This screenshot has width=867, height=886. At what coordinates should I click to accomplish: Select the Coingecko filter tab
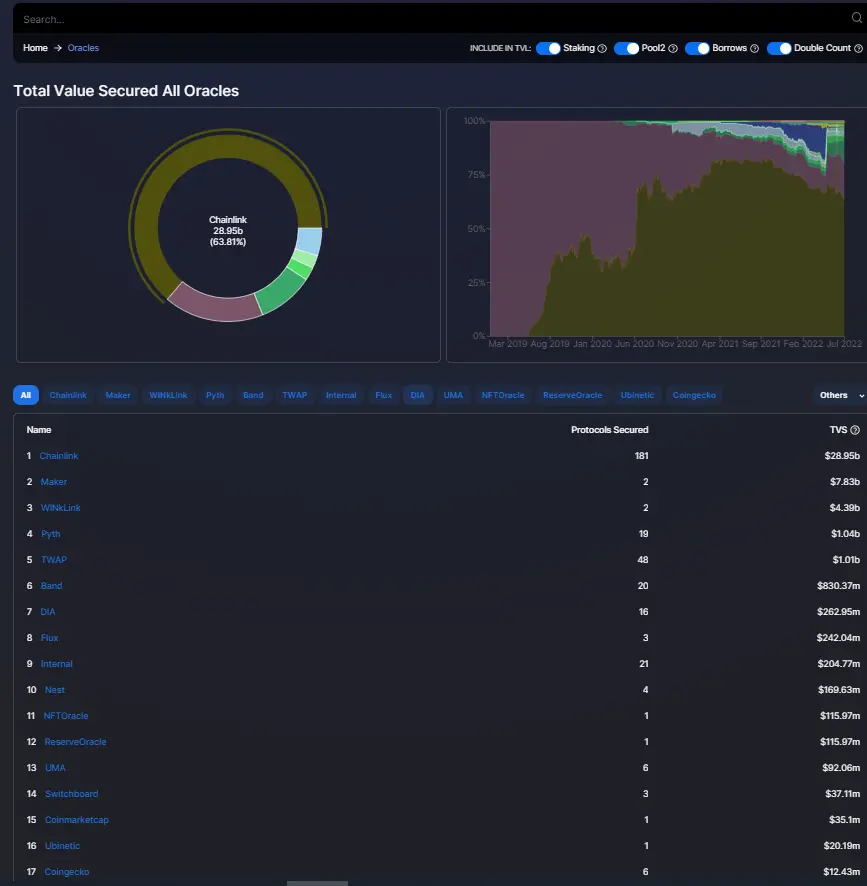694,395
